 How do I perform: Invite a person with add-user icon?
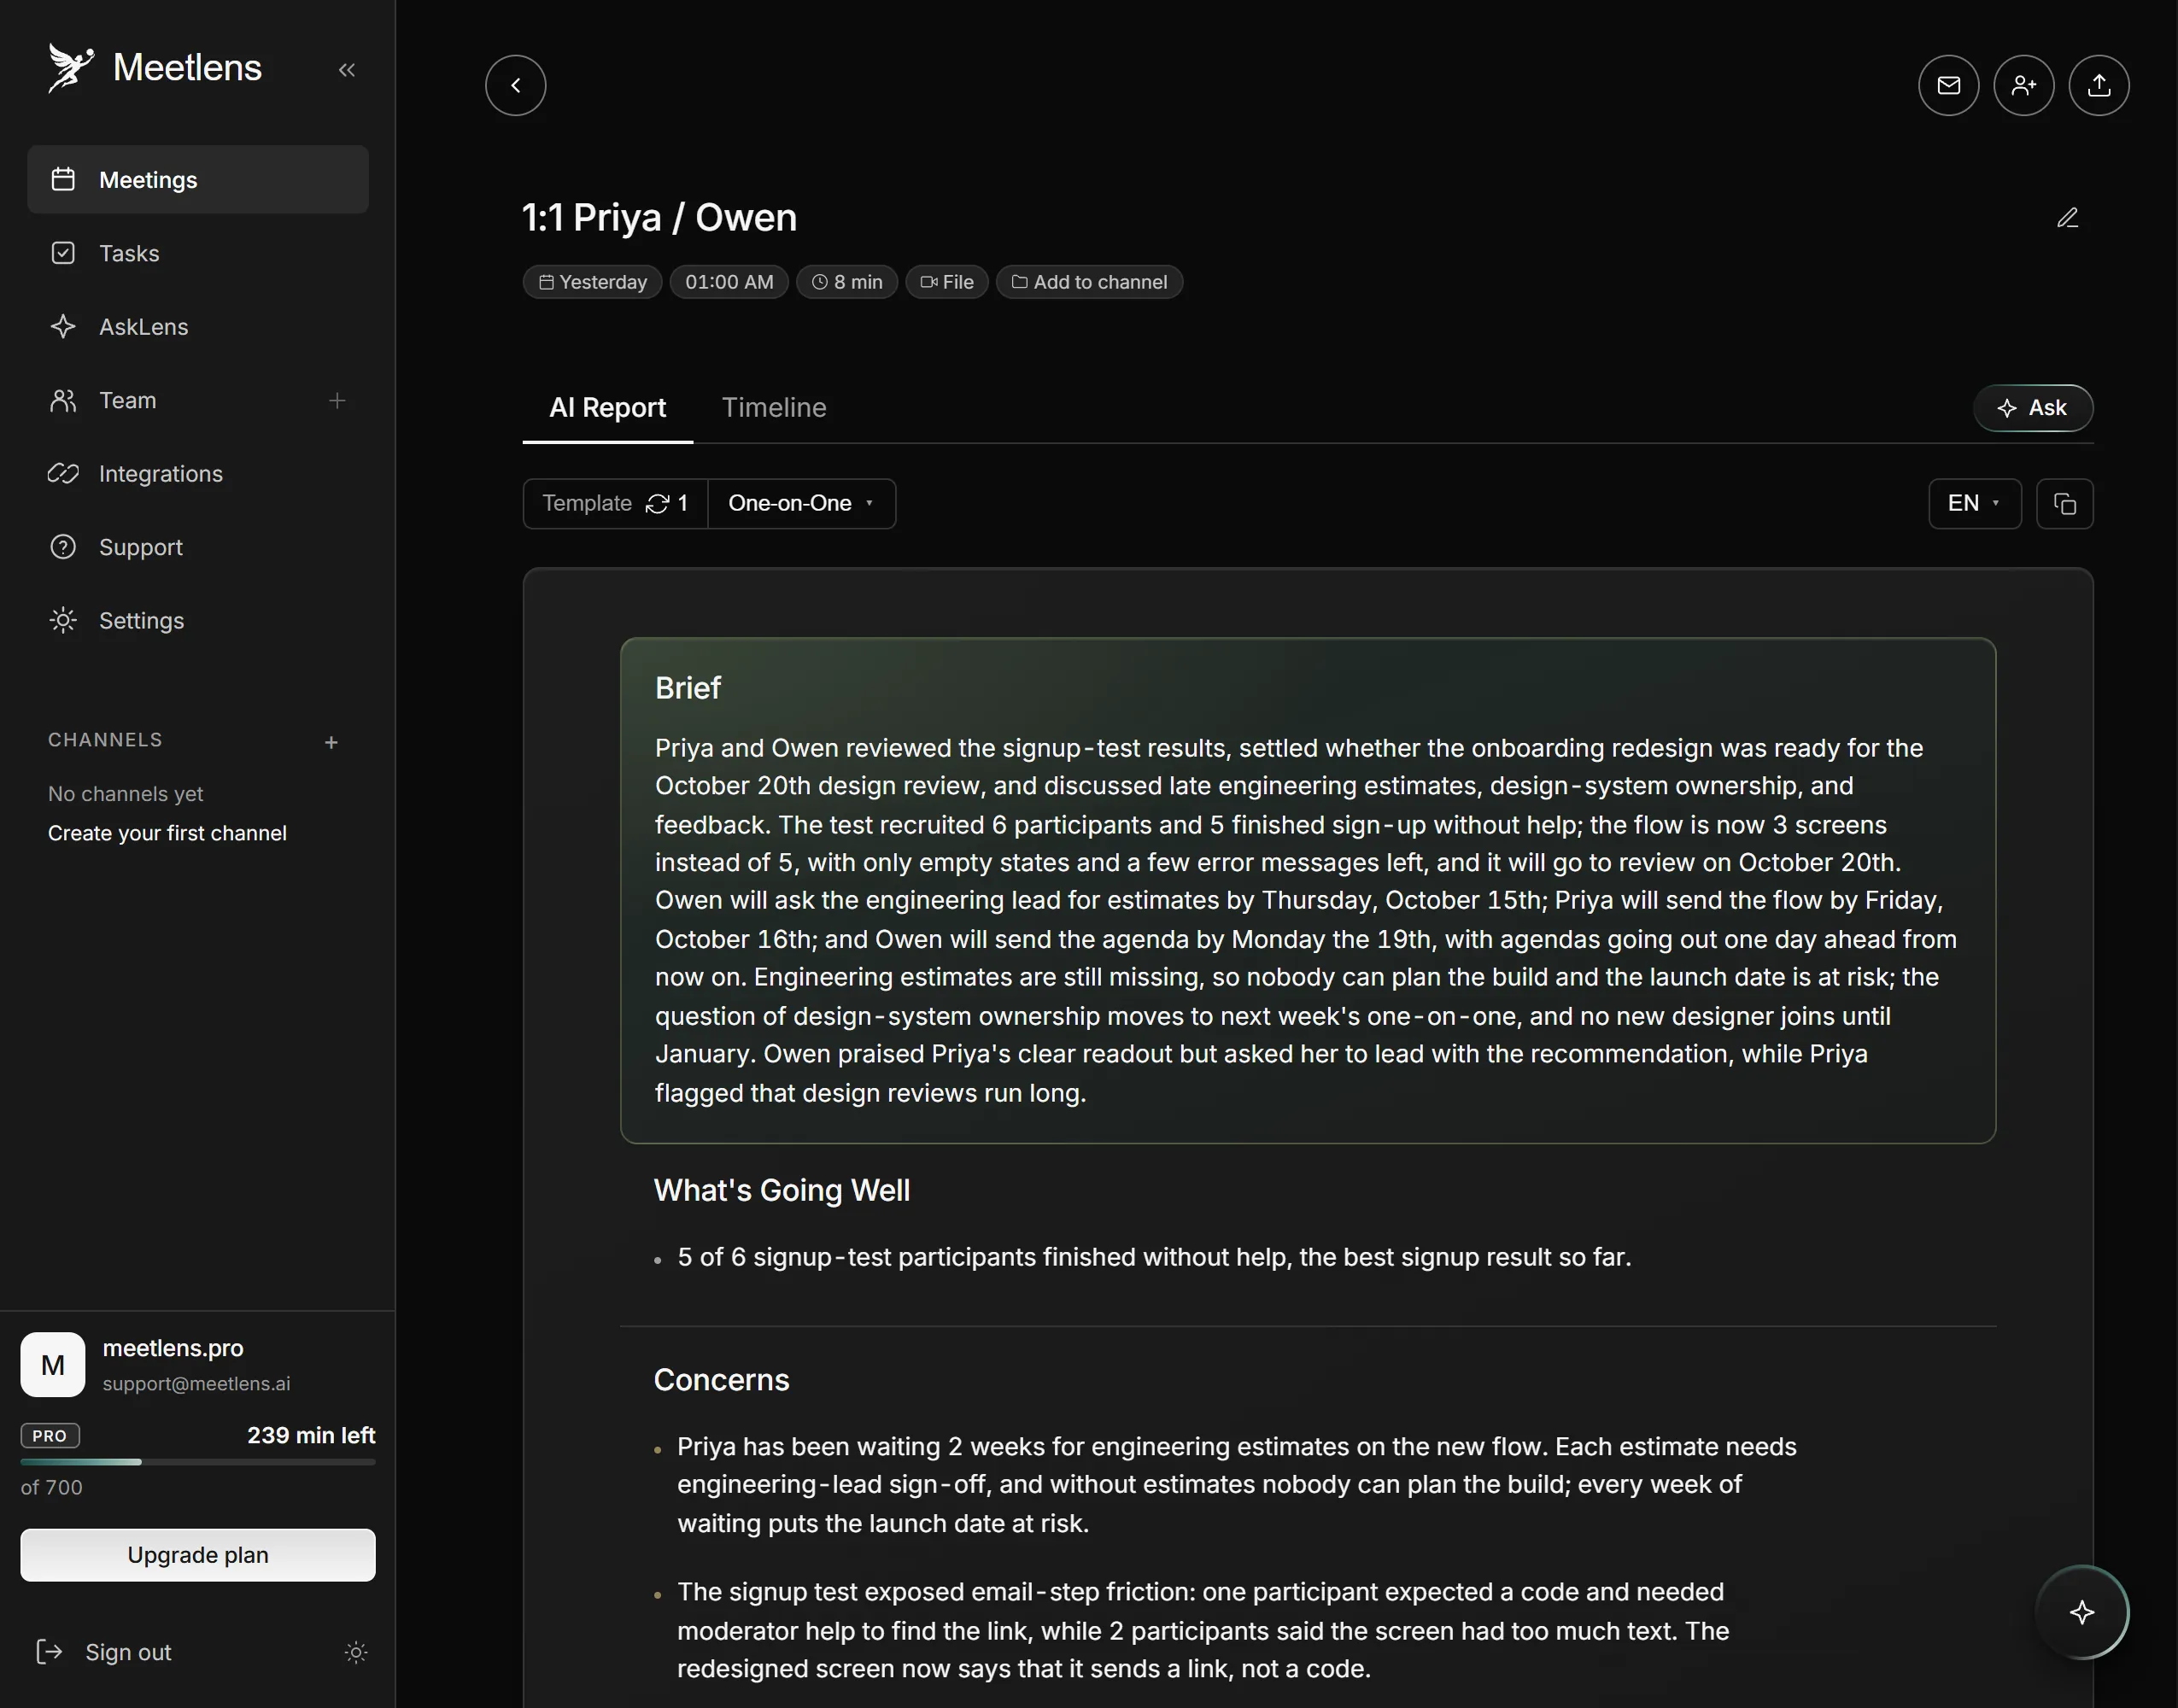pyautogui.click(x=2023, y=85)
